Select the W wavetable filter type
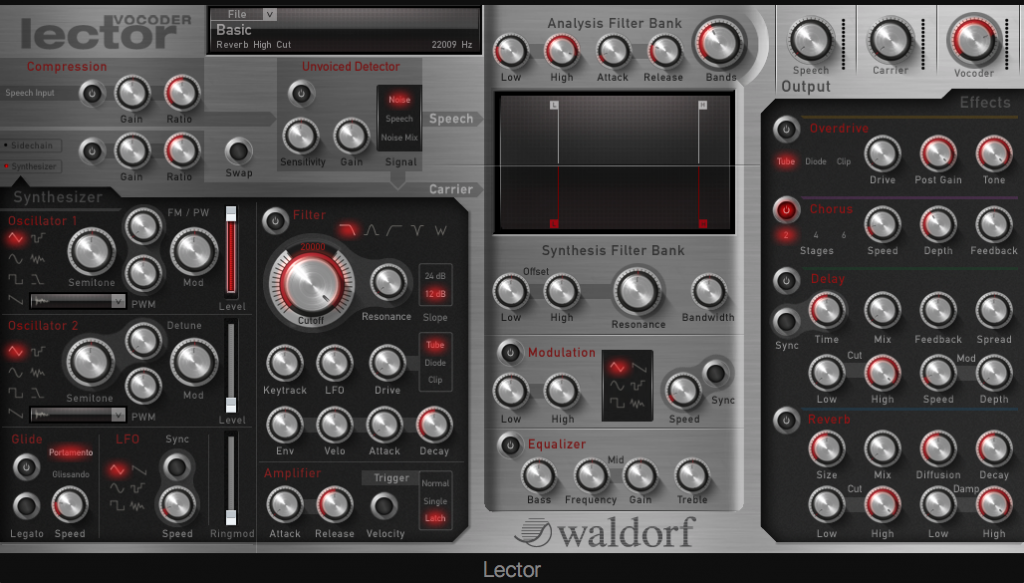Image resolution: width=1024 pixels, height=583 pixels. (441, 230)
